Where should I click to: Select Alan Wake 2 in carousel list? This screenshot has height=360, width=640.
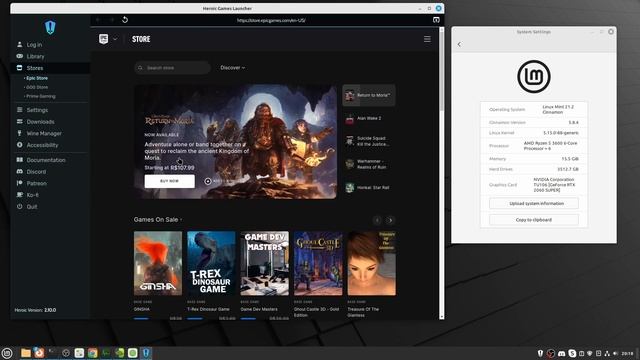click(369, 118)
